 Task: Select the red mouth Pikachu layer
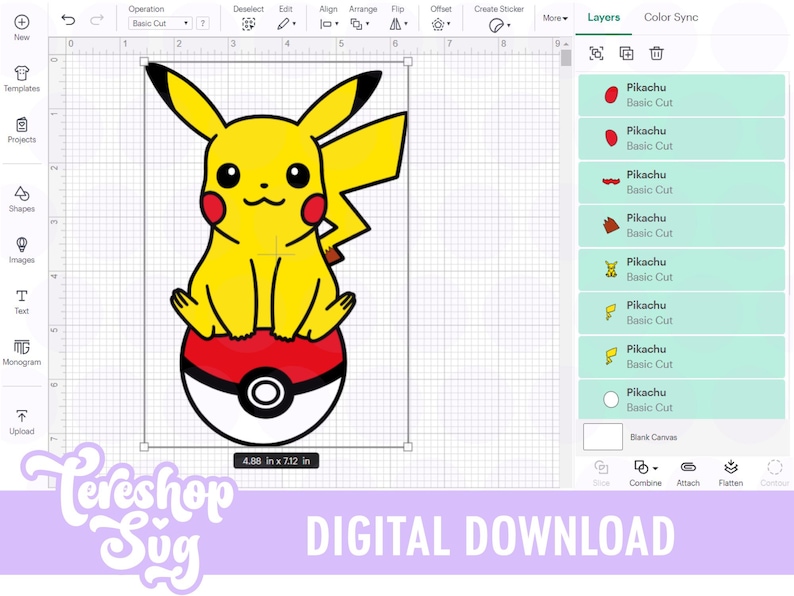tap(682, 182)
